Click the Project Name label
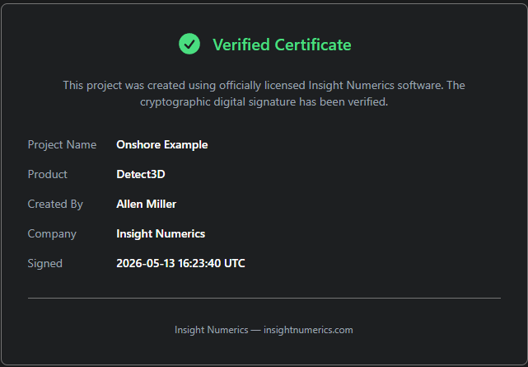This screenshot has height=367, width=528. (62, 145)
